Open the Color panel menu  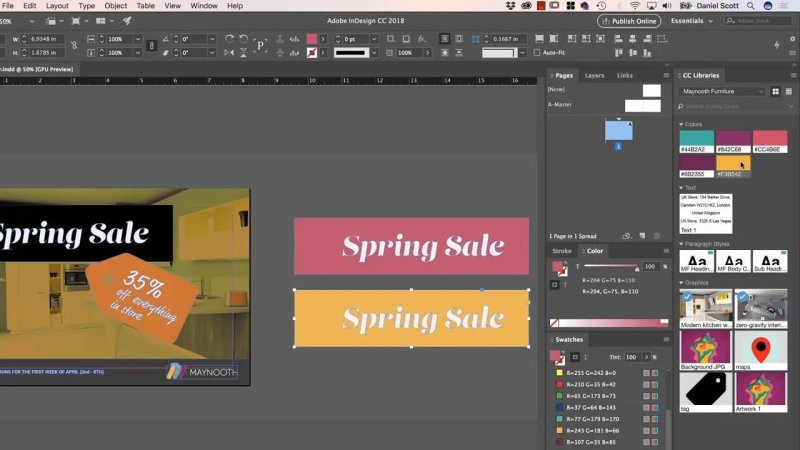click(666, 251)
